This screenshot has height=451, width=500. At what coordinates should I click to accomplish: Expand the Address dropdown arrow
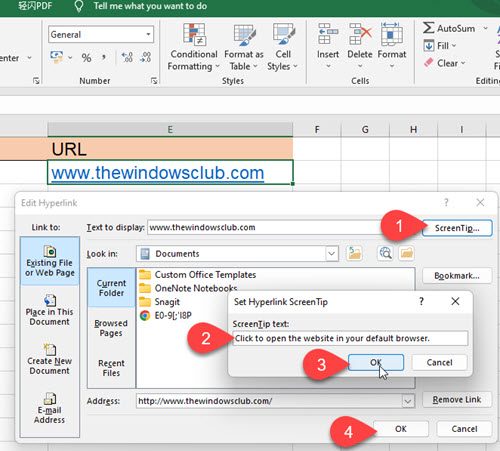pos(408,401)
